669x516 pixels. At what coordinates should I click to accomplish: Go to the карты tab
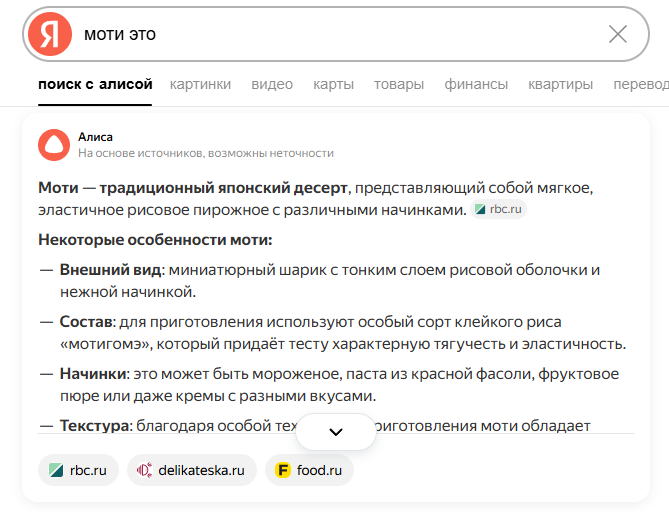point(333,84)
